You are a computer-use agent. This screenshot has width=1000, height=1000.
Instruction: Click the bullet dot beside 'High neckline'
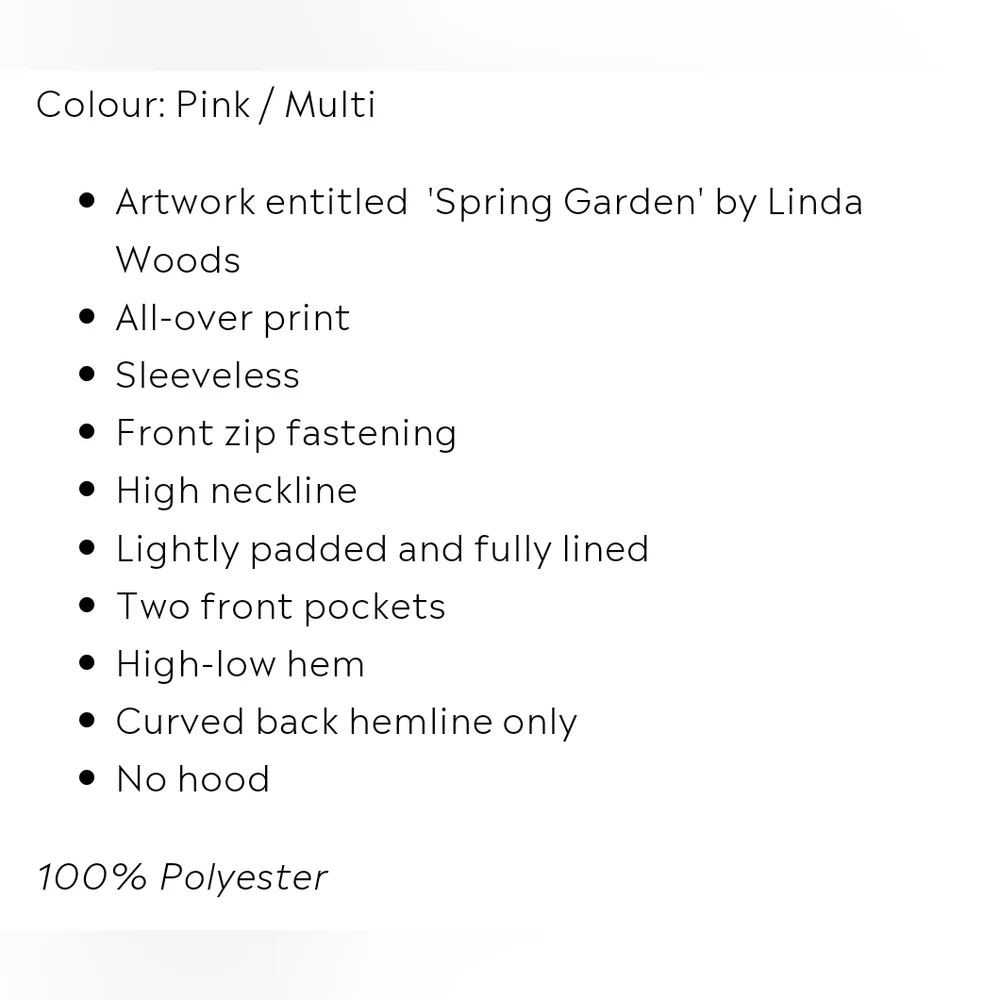[87, 490]
